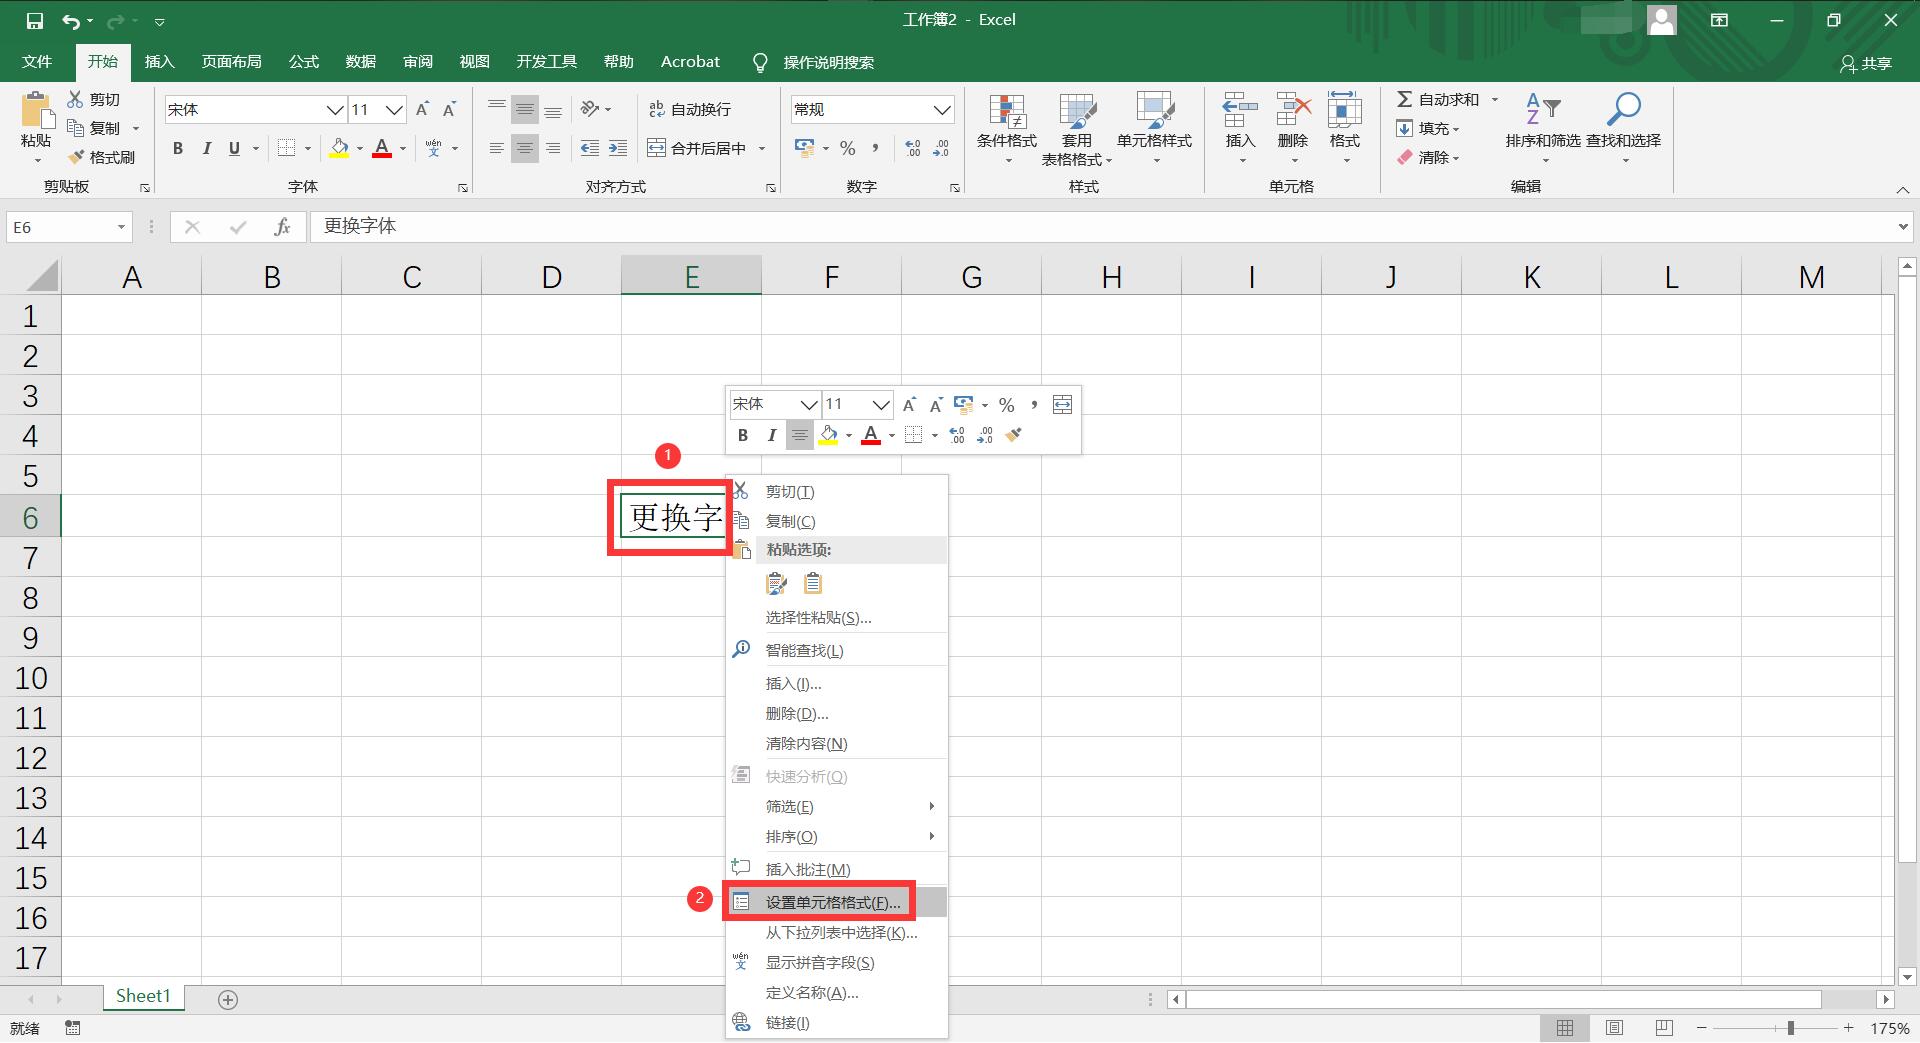
Task: Click the Clear (清除) button
Action: (x=1427, y=157)
